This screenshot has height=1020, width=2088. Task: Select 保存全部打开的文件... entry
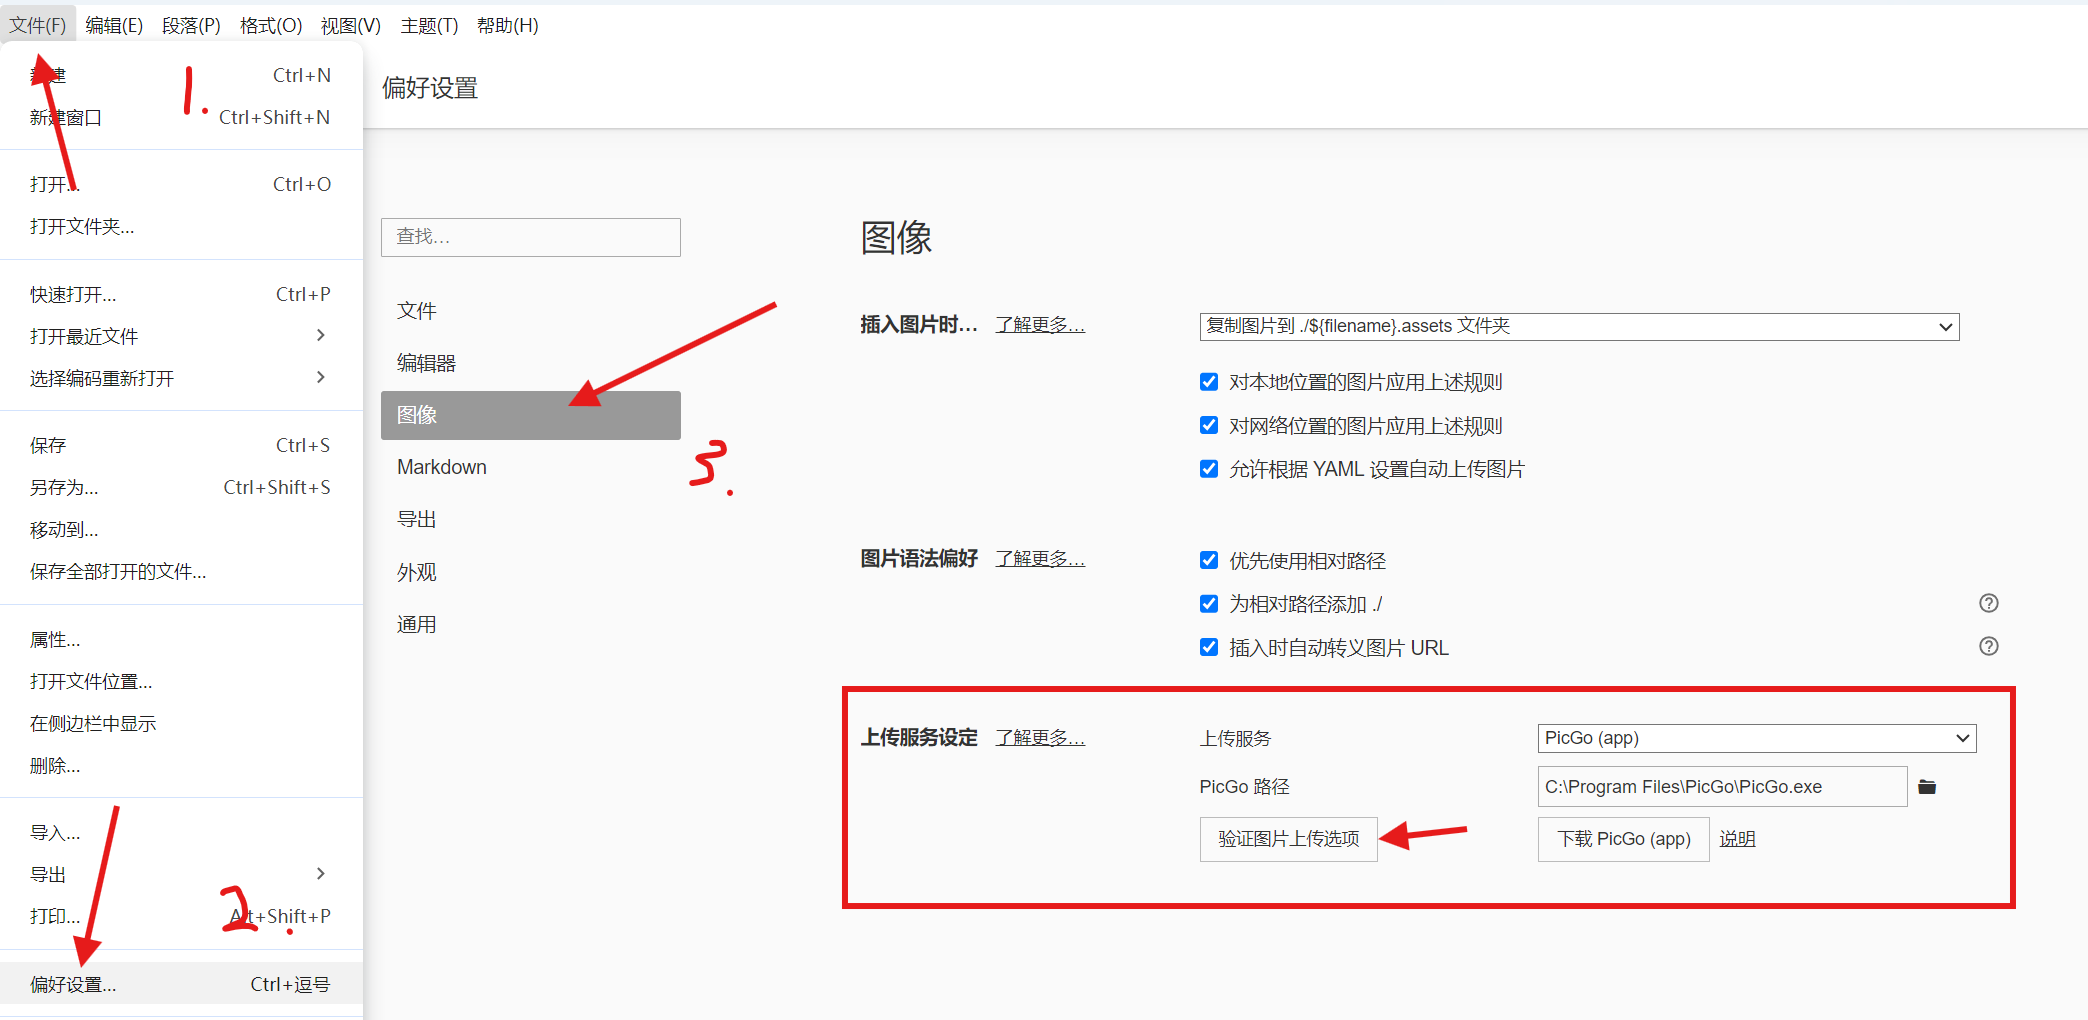click(181, 571)
